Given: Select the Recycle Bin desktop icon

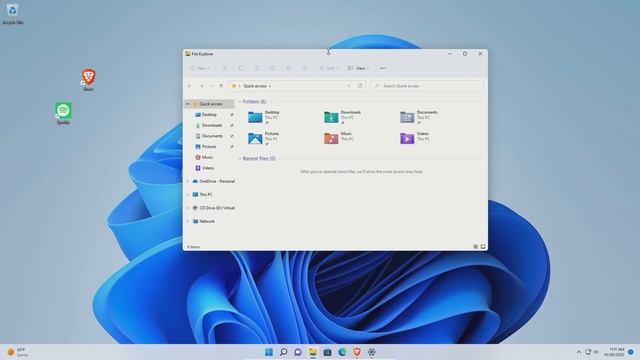Looking at the screenshot, I should click(13, 13).
